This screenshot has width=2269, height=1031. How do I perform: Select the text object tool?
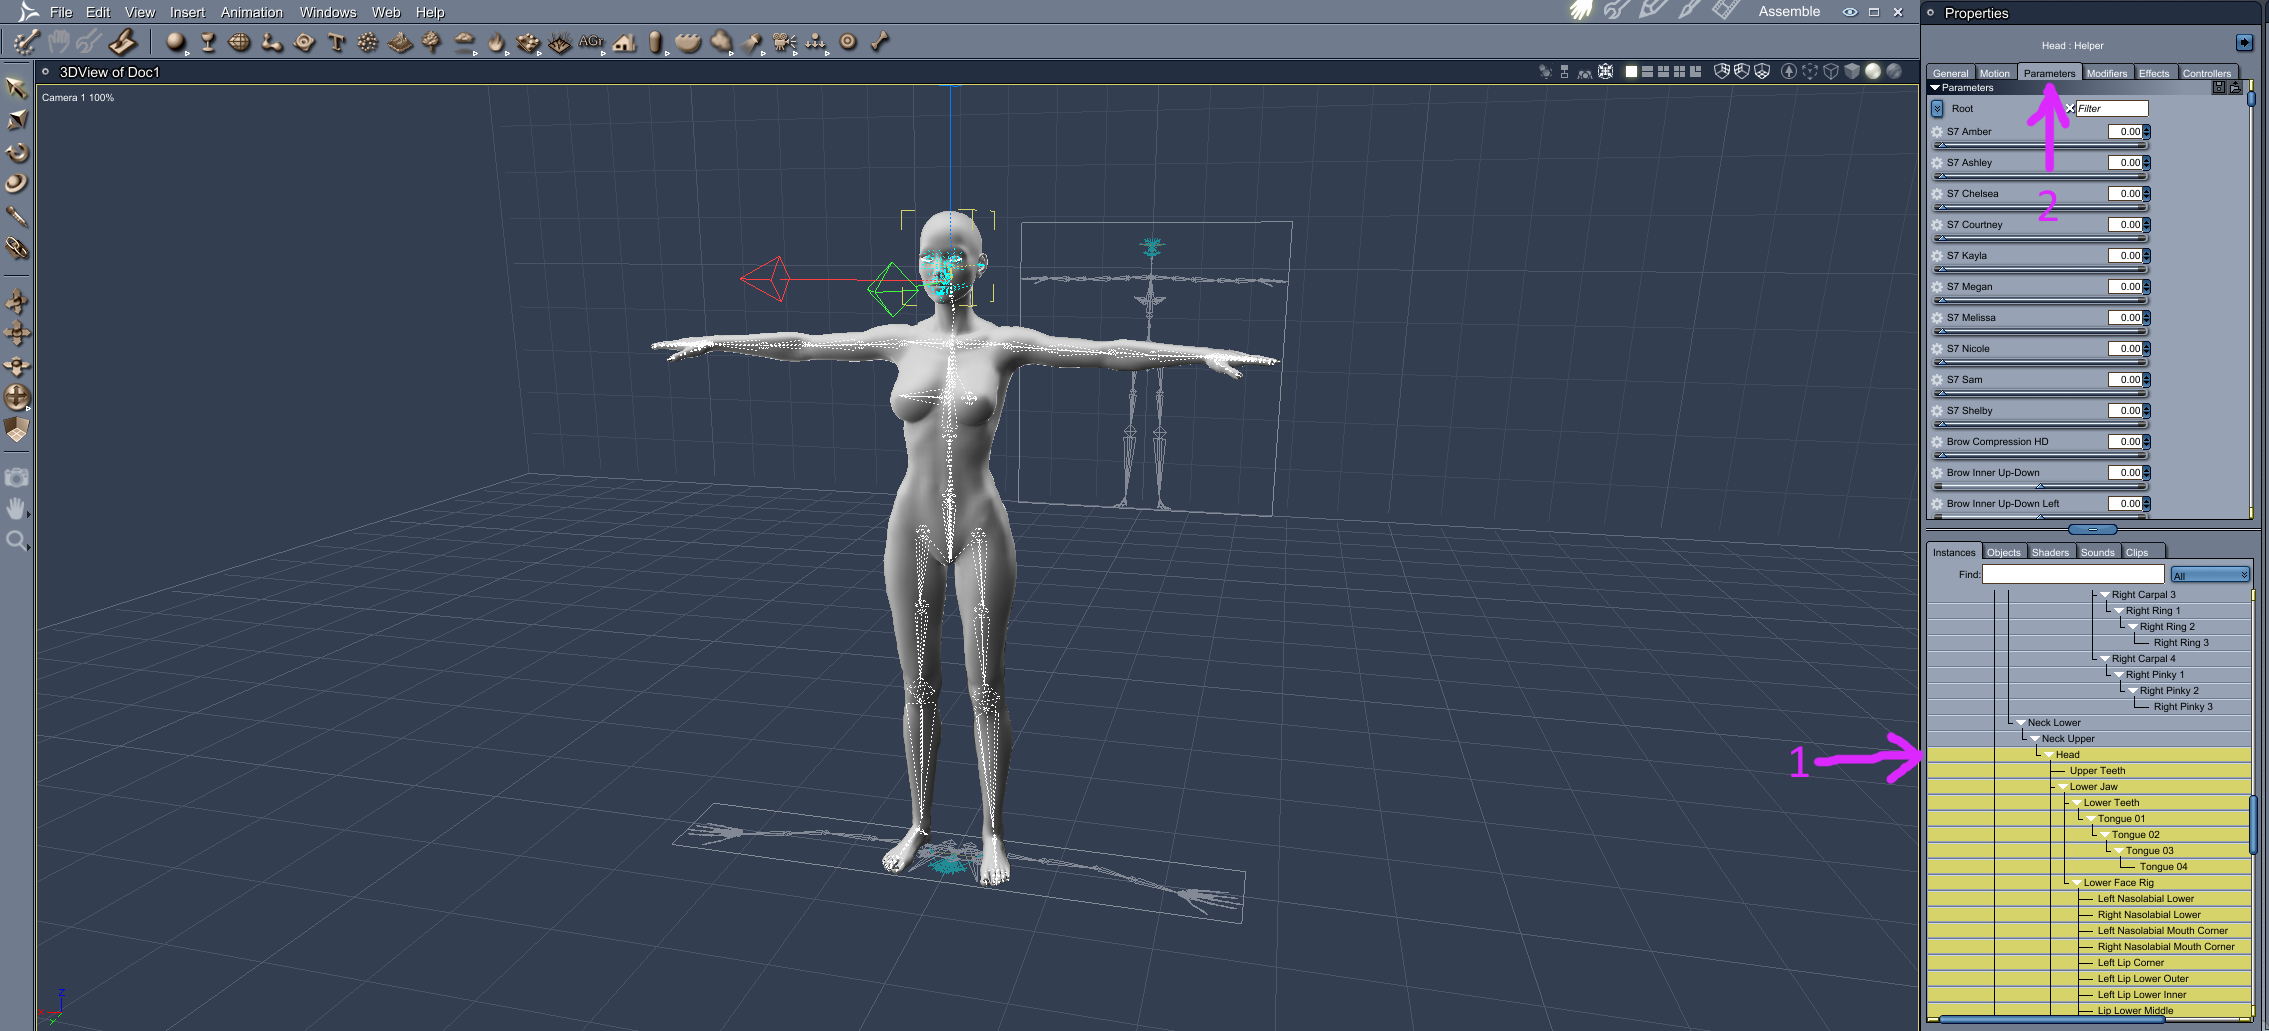point(336,42)
